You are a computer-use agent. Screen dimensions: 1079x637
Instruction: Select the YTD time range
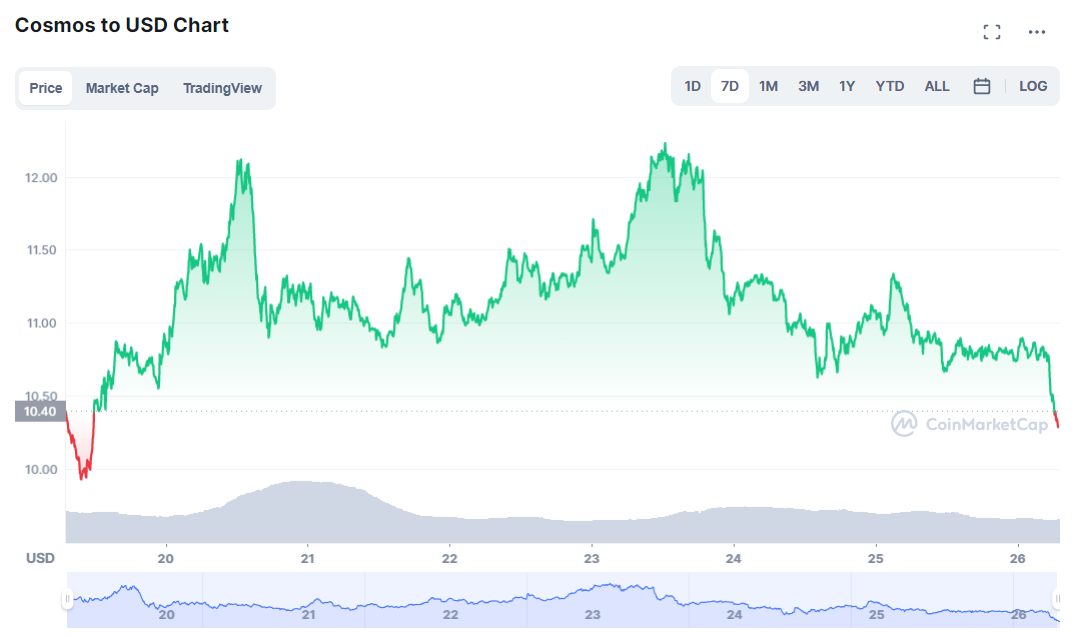coord(890,86)
